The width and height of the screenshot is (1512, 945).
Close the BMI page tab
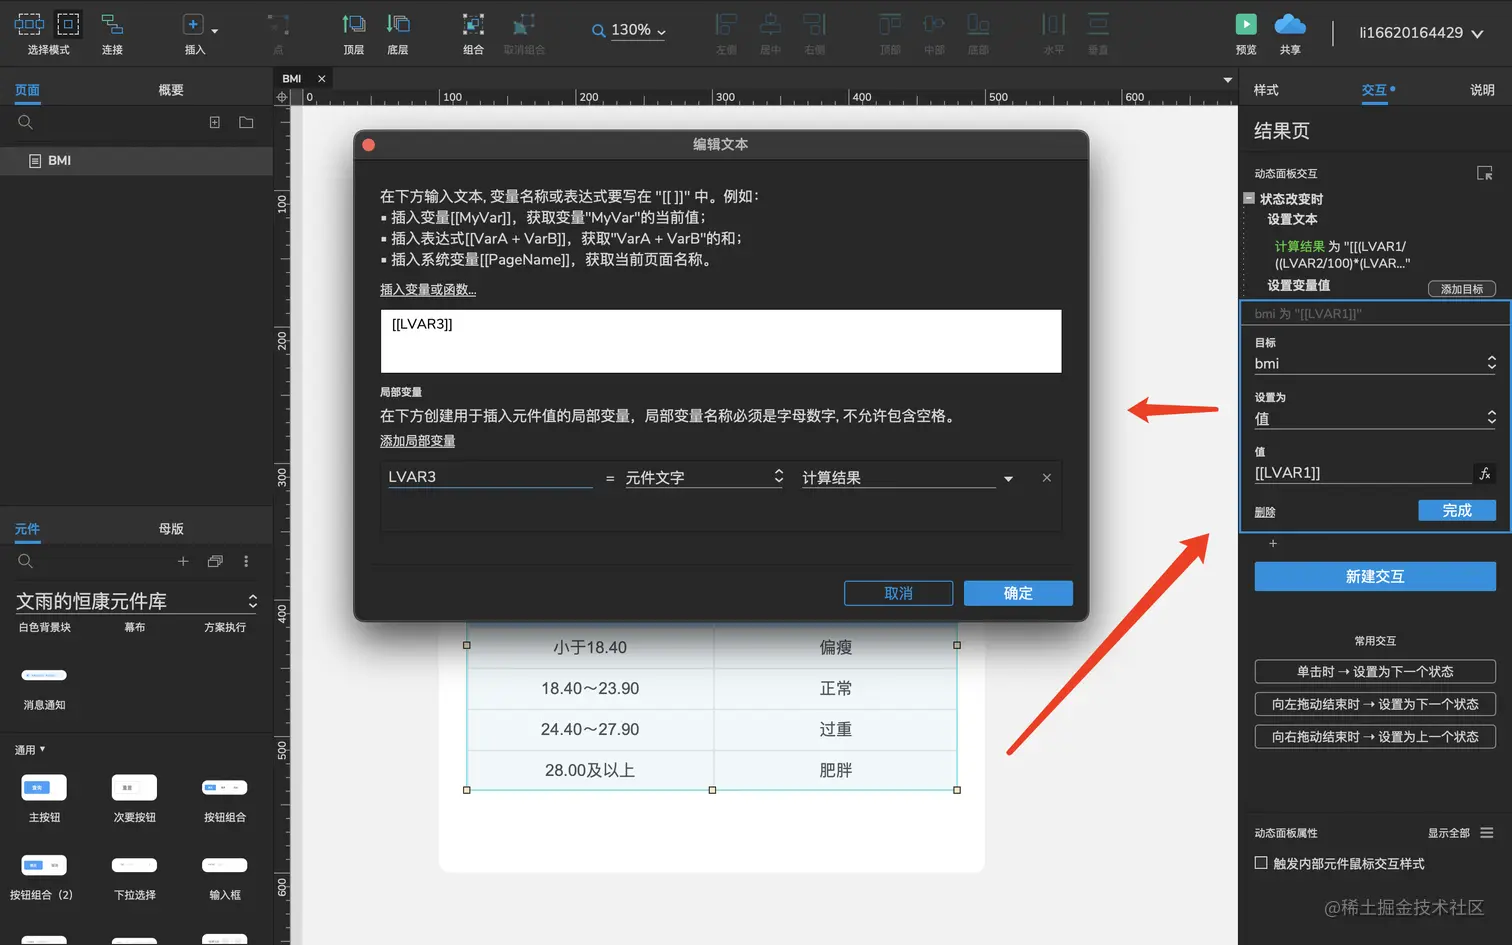[321, 78]
